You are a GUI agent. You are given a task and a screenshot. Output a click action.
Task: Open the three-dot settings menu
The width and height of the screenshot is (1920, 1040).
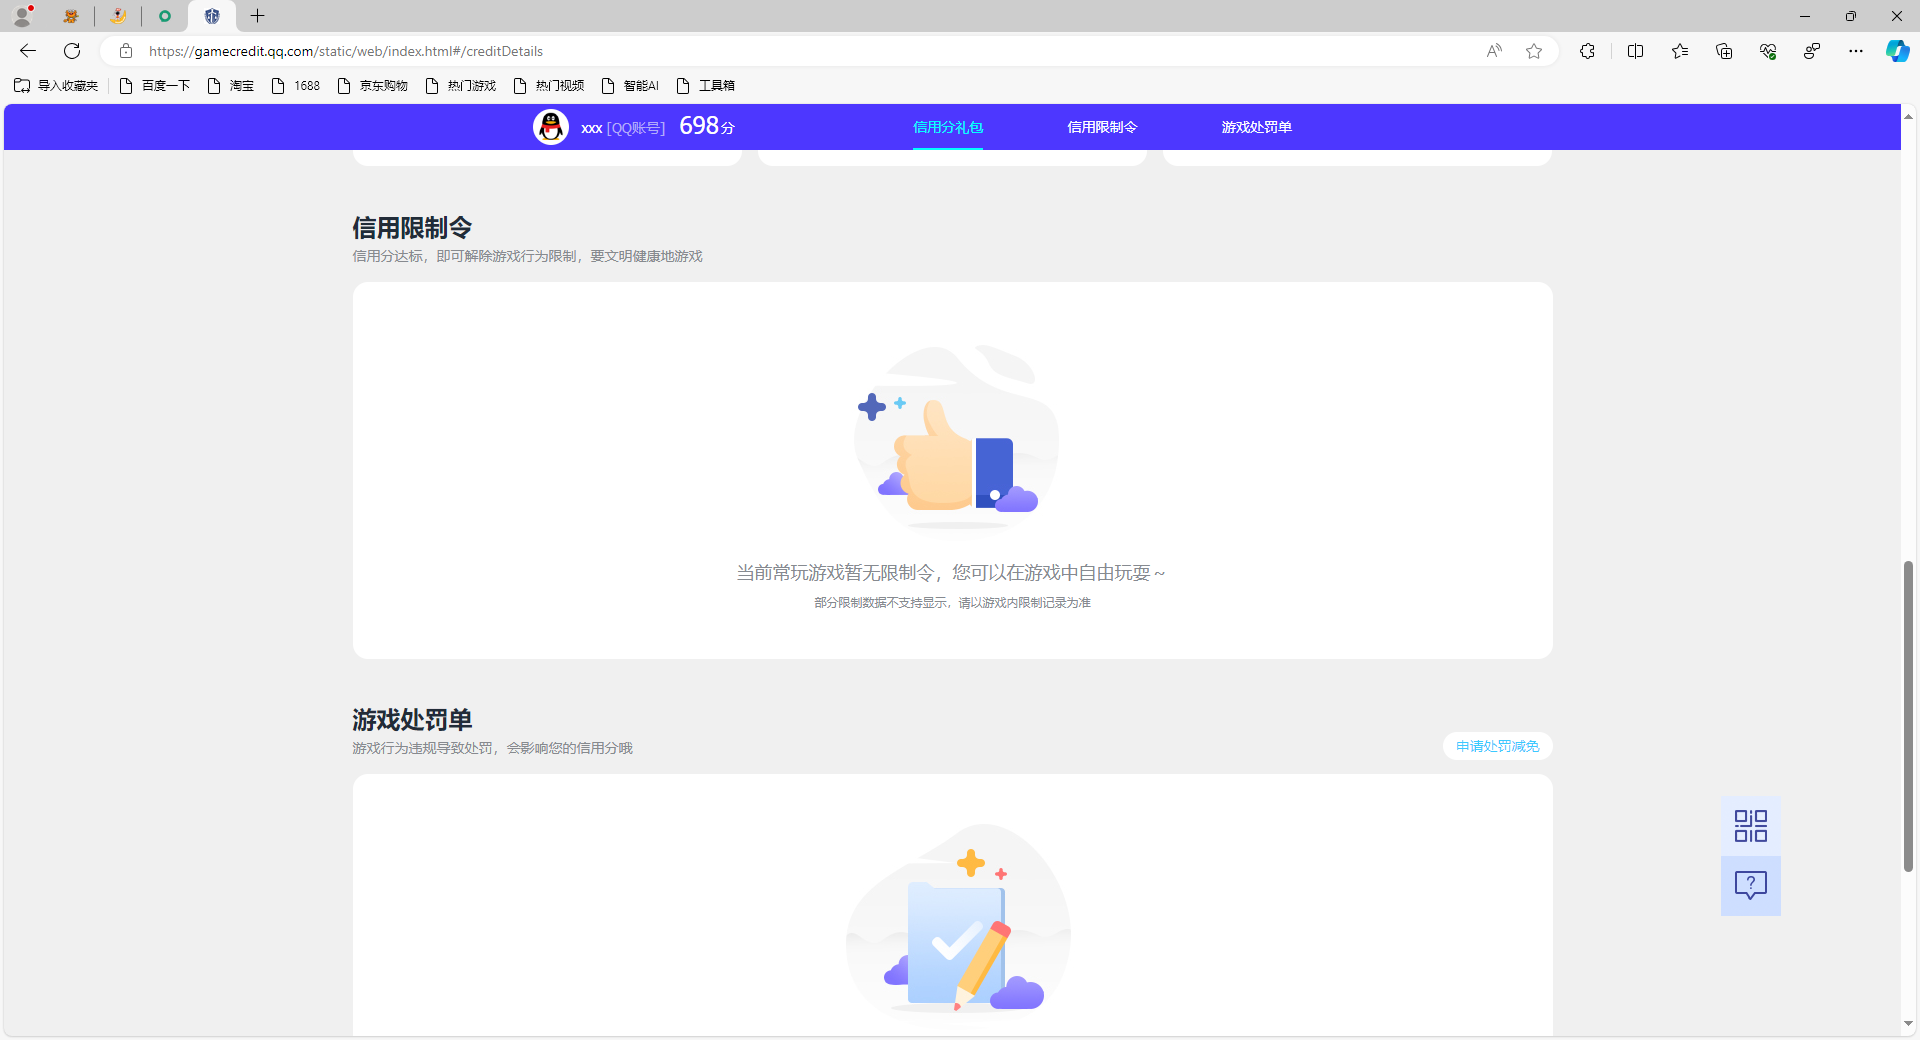tap(1856, 51)
